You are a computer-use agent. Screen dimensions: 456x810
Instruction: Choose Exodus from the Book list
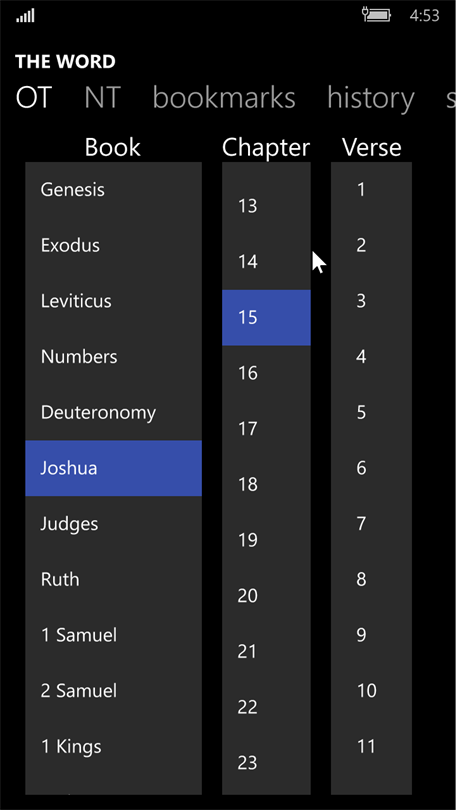114,245
